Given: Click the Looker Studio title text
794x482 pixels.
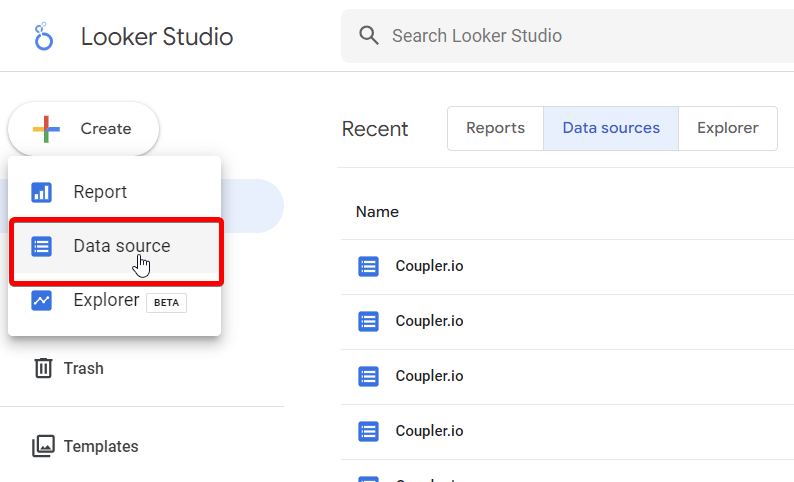Looking at the screenshot, I should [157, 36].
